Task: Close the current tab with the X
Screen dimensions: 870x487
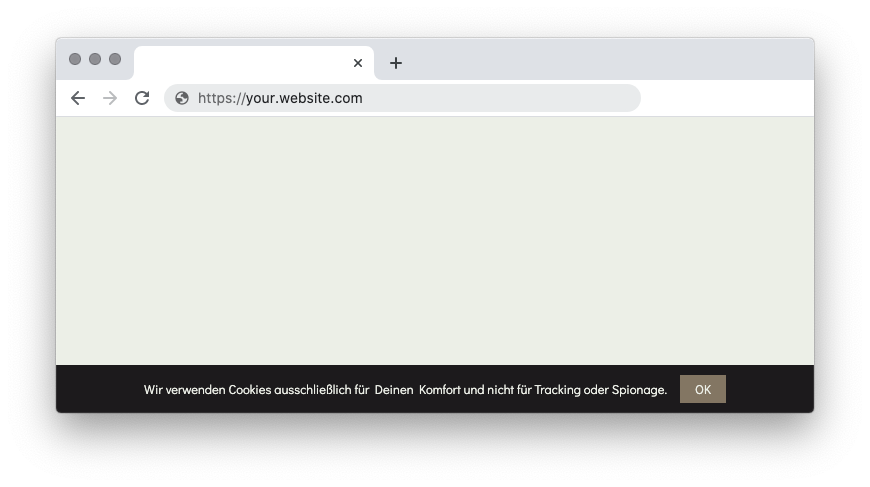Action: click(x=358, y=63)
